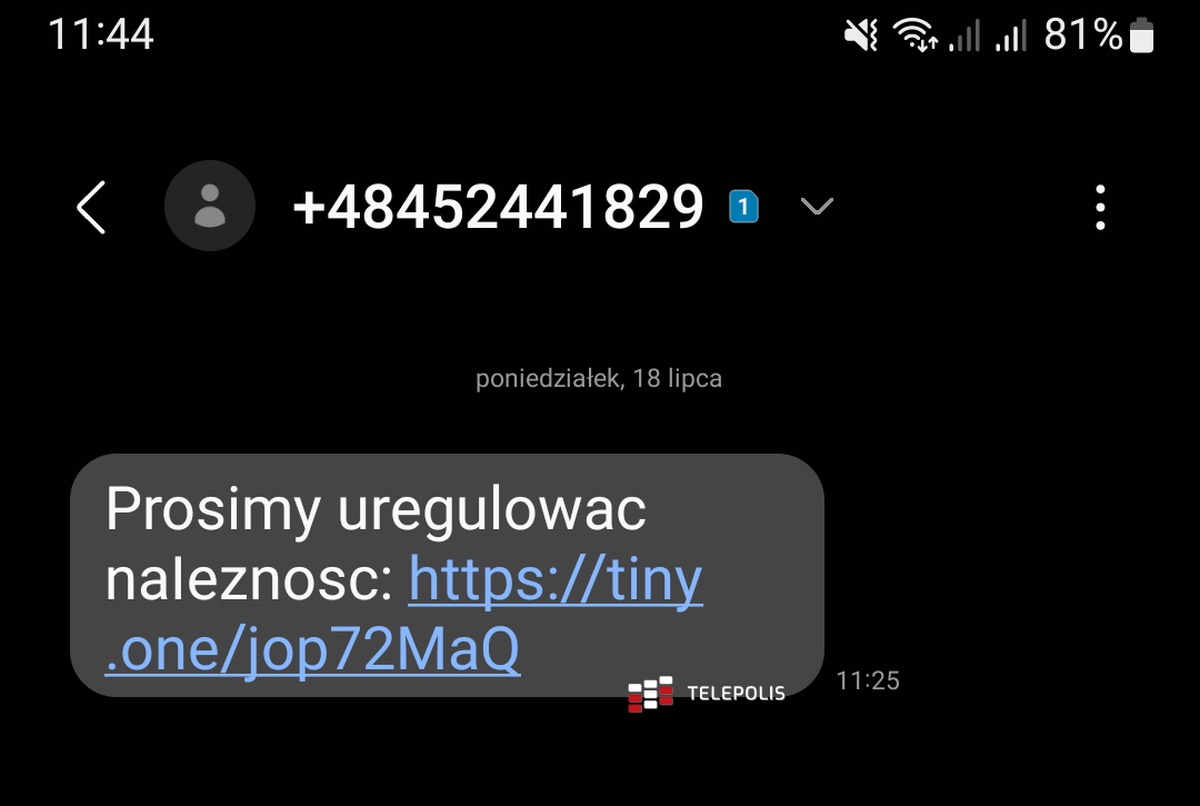Open the https://tiny link in the message
Image resolution: width=1200 pixels, height=806 pixels.
pyautogui.click(x=555, y=580)
